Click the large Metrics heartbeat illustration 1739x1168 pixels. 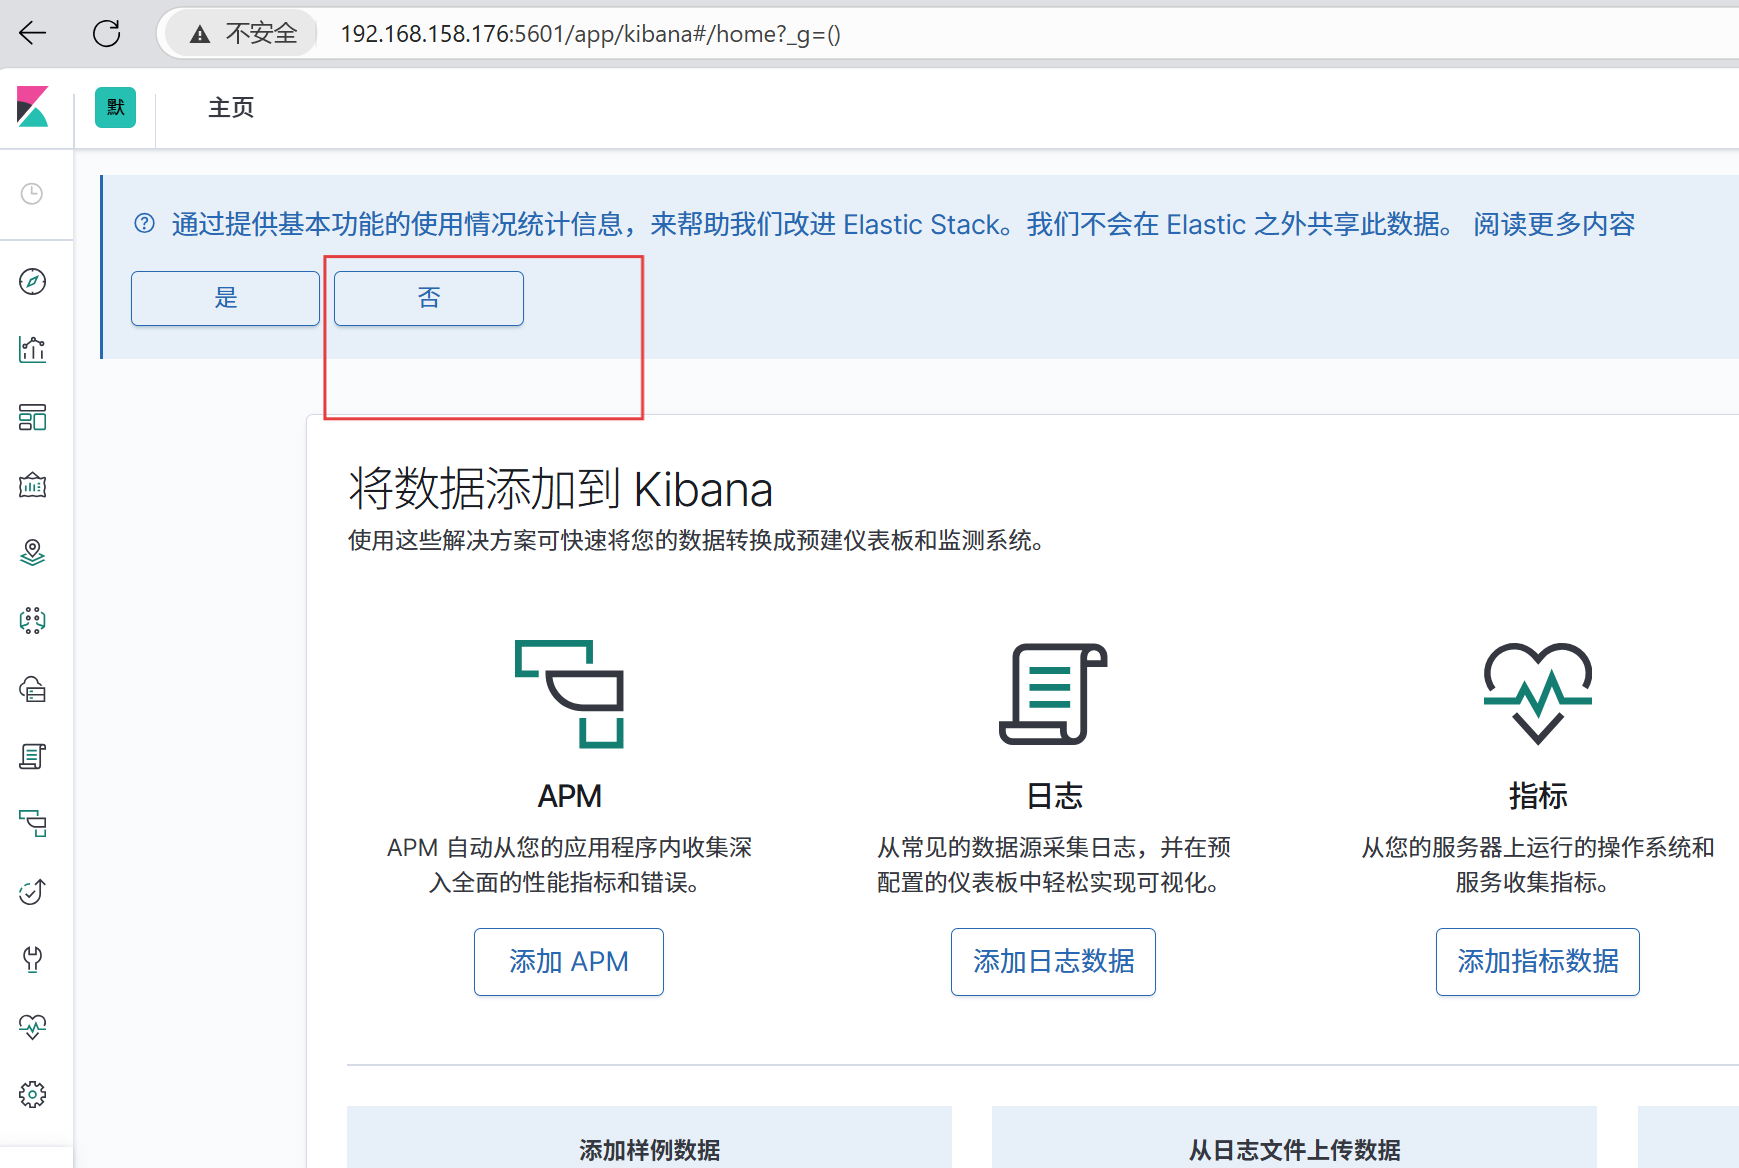point(1537,693)
